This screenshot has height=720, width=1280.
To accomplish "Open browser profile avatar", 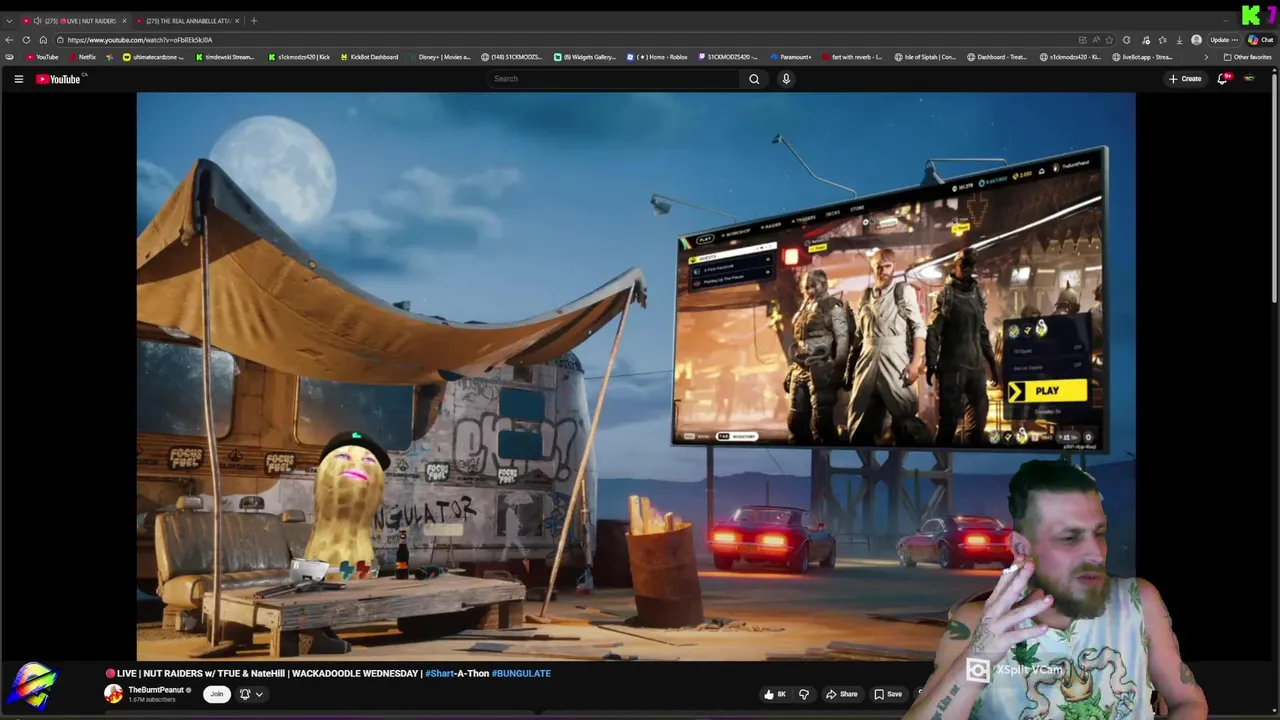I will click(x=1196, y=40).
